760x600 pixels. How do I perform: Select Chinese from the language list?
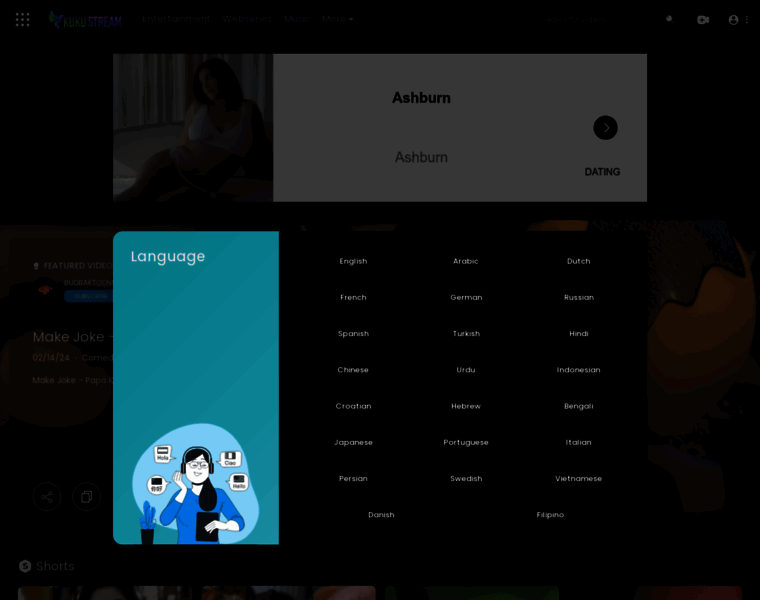(x=353, y=370)
